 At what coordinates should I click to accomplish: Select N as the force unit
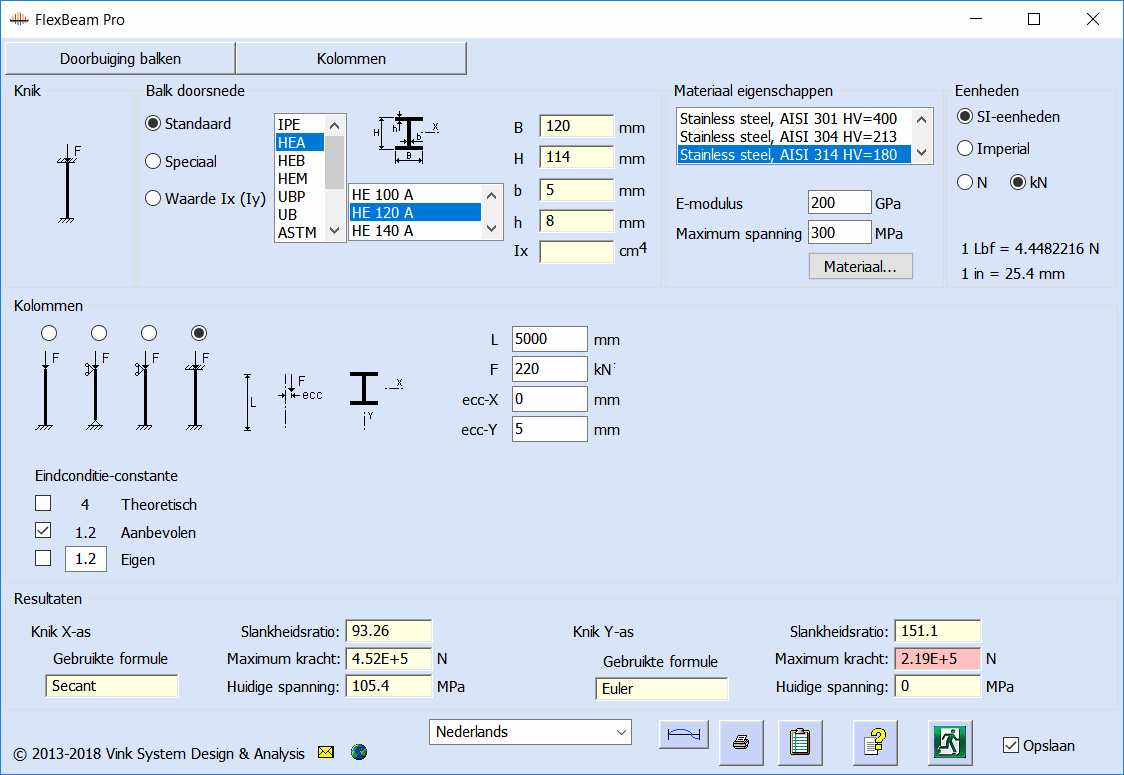(972, 183)
